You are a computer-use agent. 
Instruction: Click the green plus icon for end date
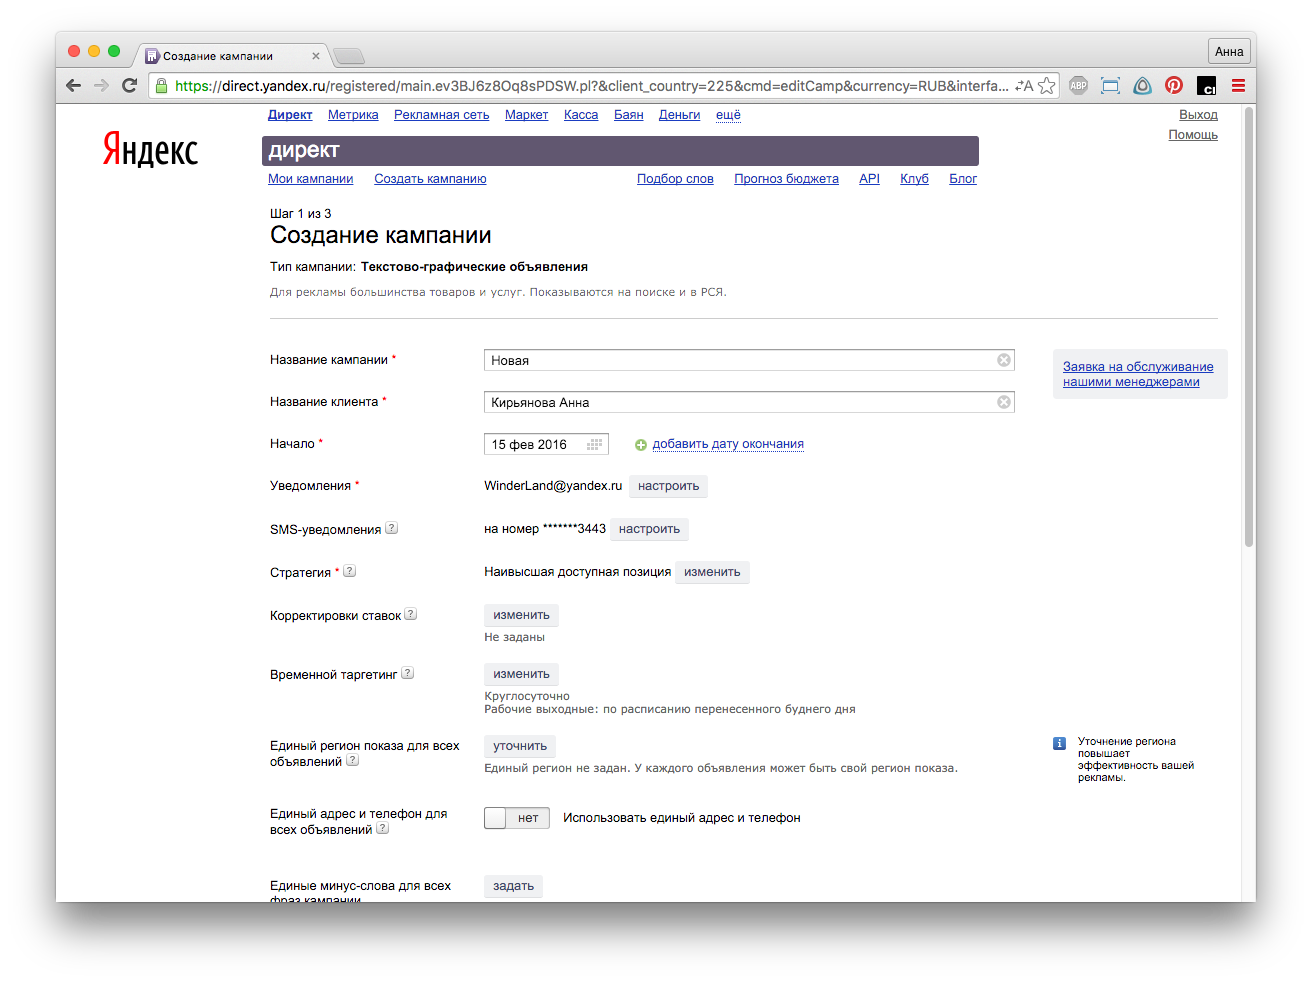[x=641, y=445]
